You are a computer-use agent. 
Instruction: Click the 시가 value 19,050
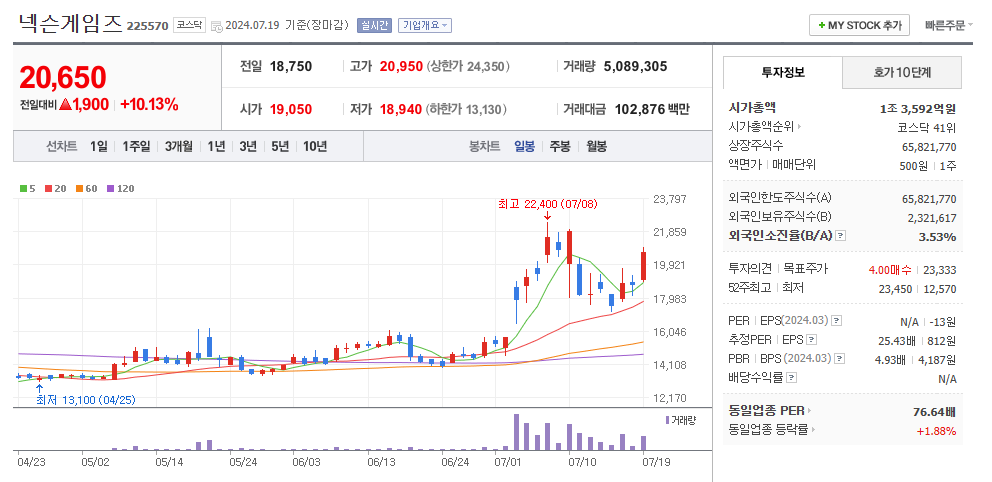pyautogui.click(x=291, y=109)
